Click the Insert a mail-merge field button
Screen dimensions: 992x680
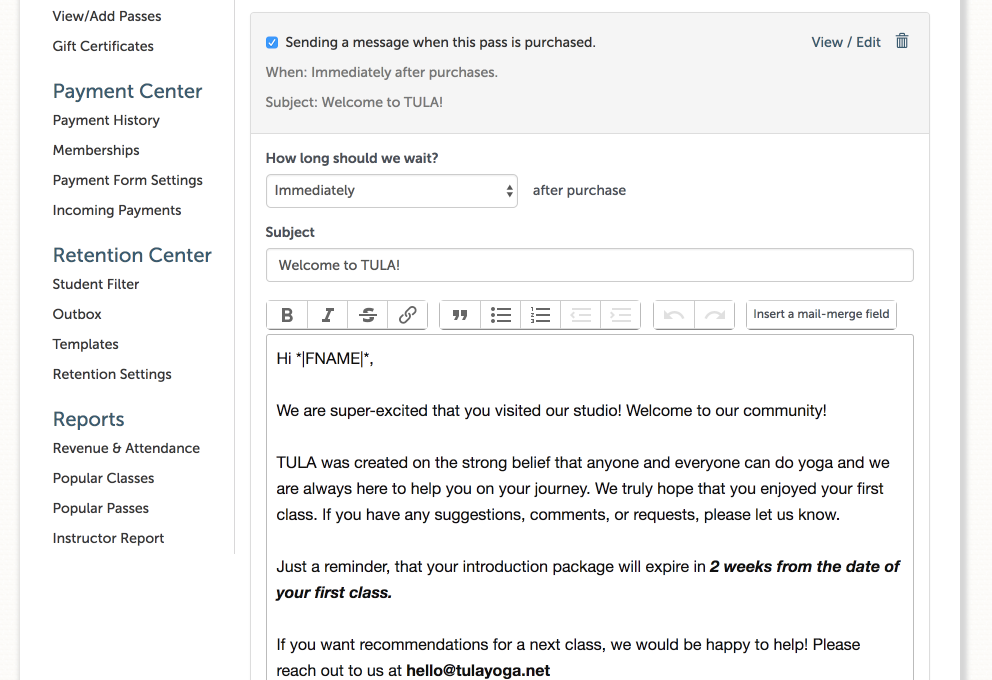(x=821, y=314)
